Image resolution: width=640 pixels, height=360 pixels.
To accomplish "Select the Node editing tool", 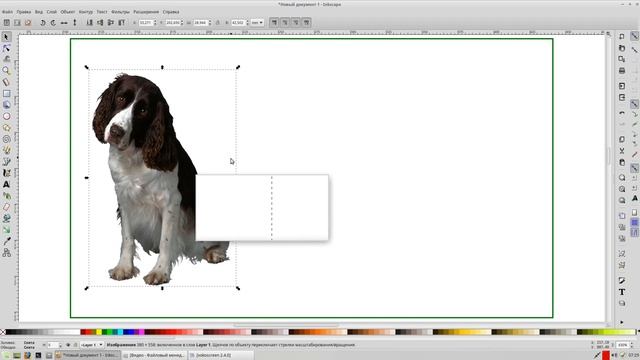I will tap(7, 48).
